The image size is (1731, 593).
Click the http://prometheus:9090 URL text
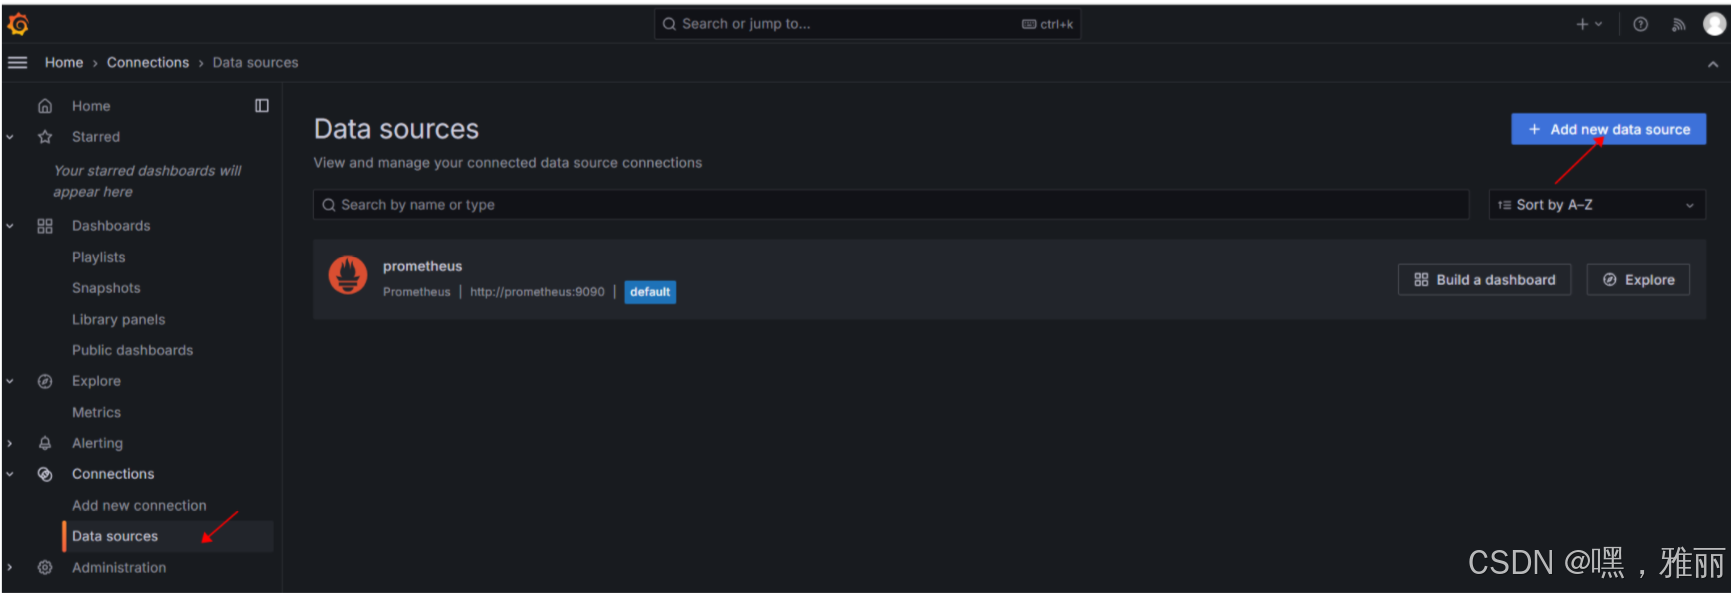coord(537,292)
